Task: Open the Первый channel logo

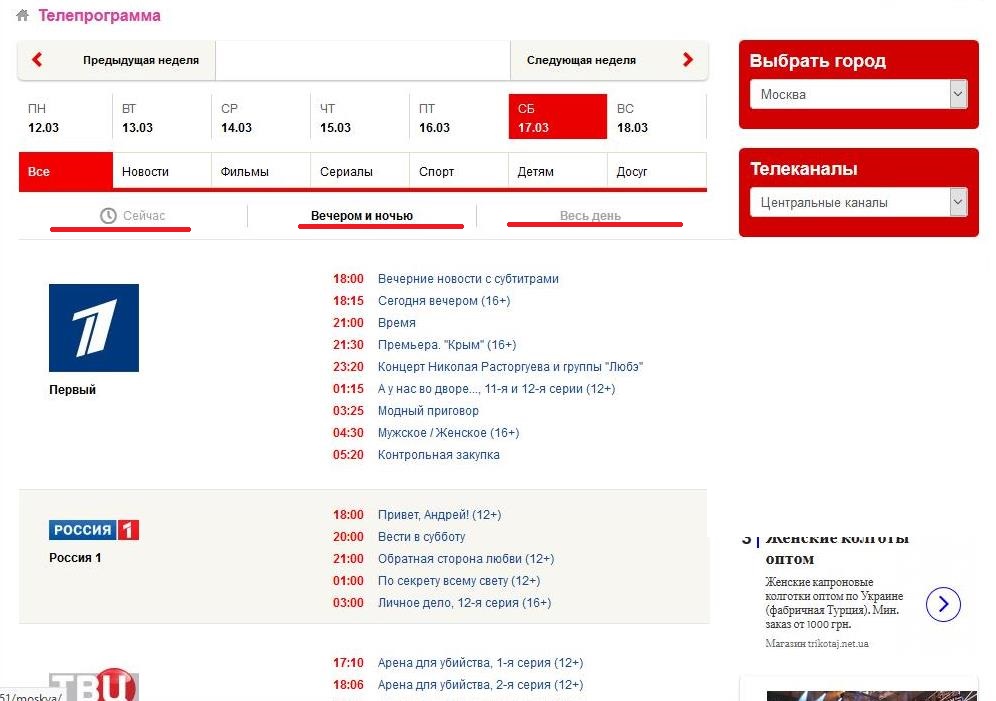Action: point(94,328)
